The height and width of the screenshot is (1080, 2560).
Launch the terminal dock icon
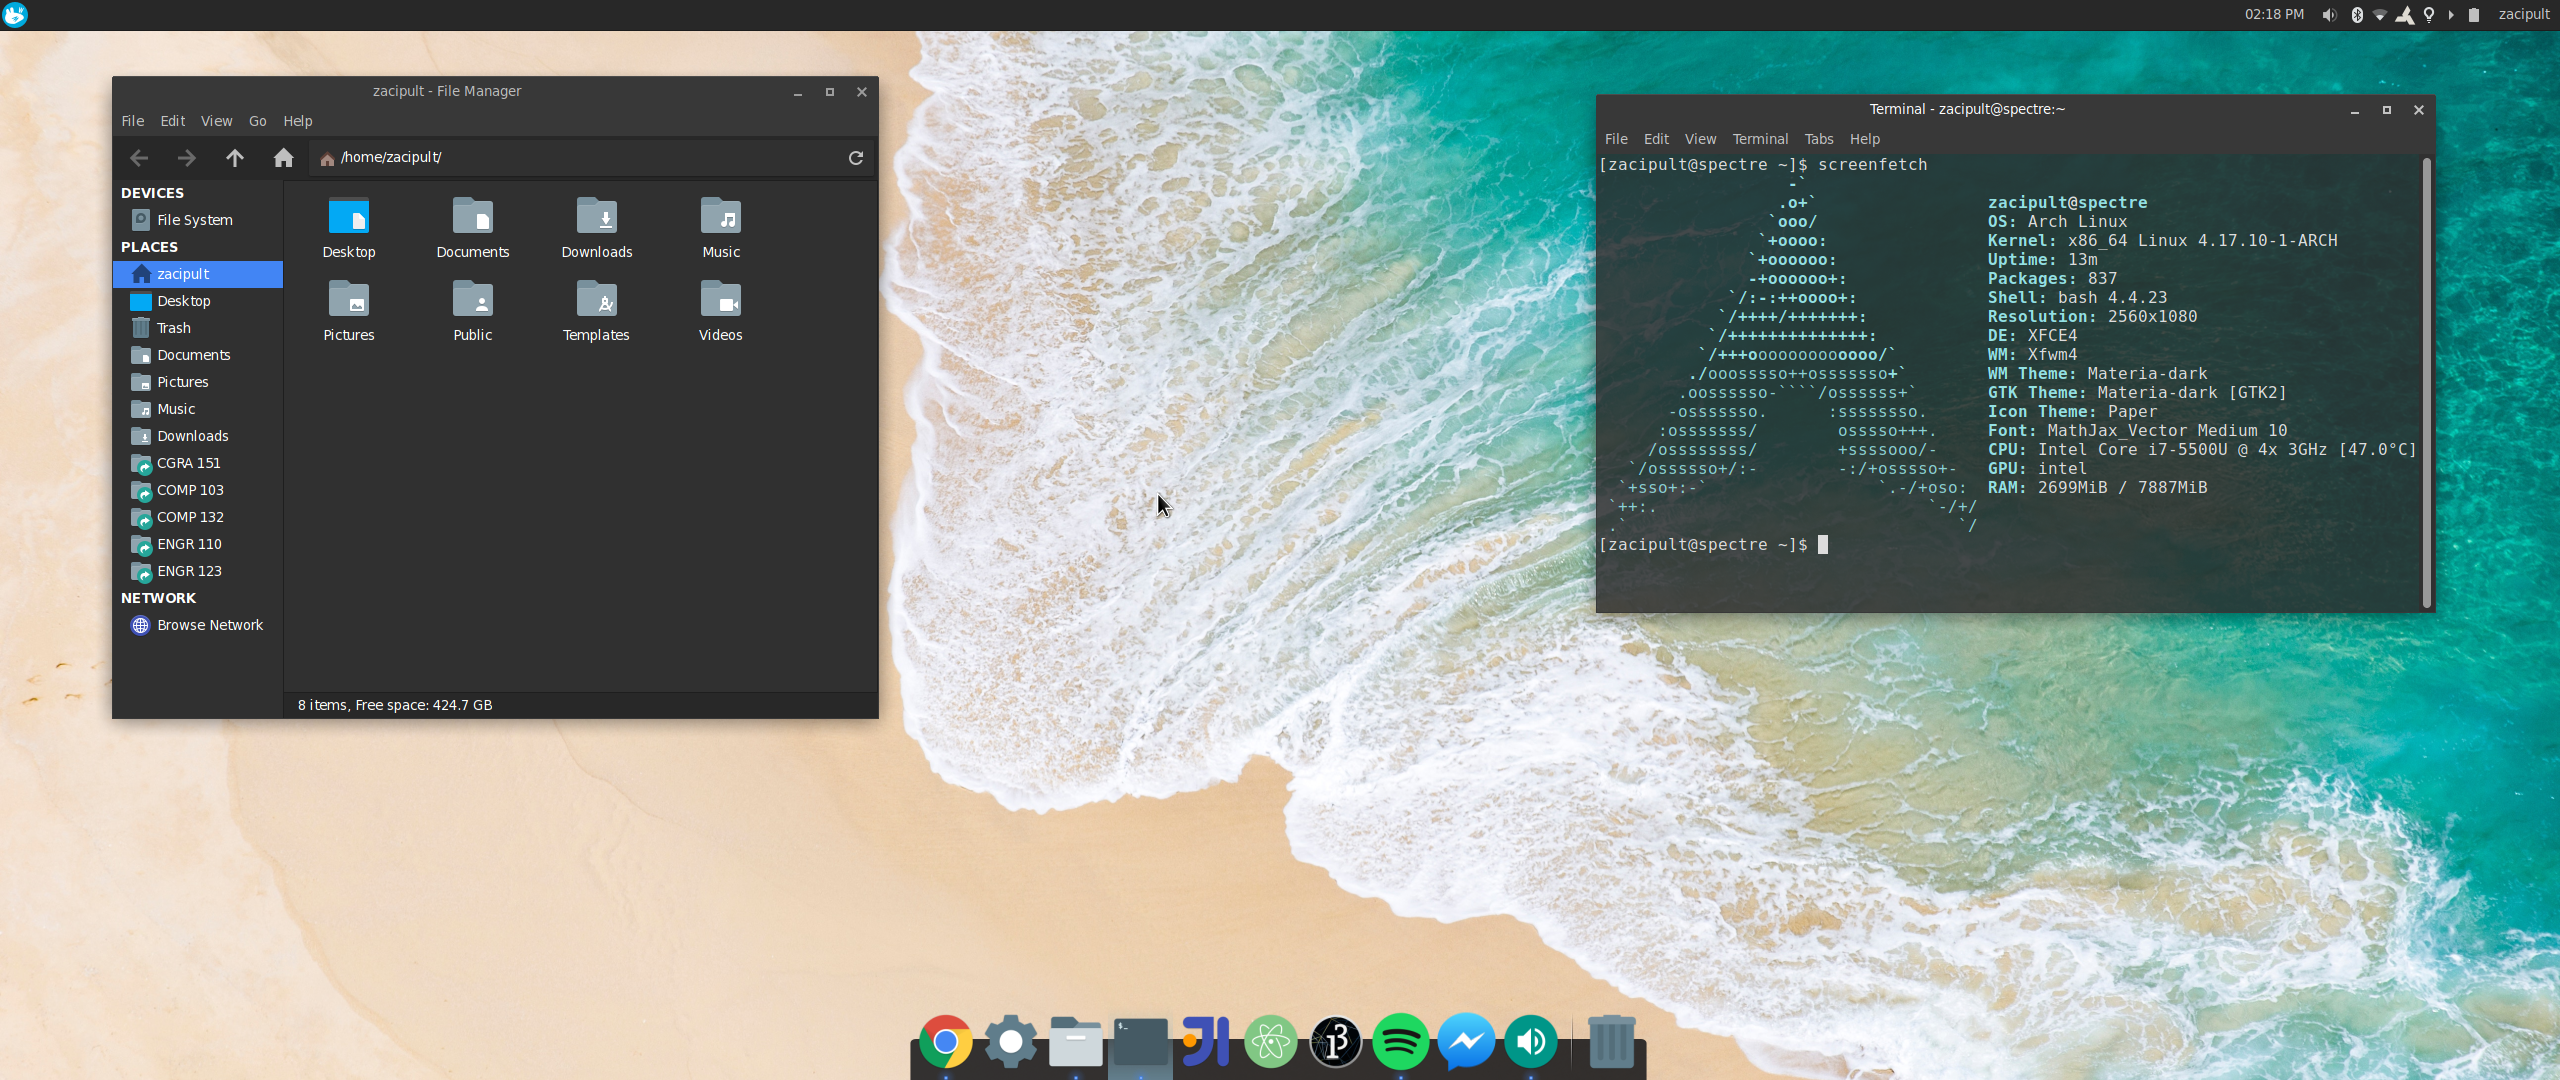click(x=1141, y=1042)
